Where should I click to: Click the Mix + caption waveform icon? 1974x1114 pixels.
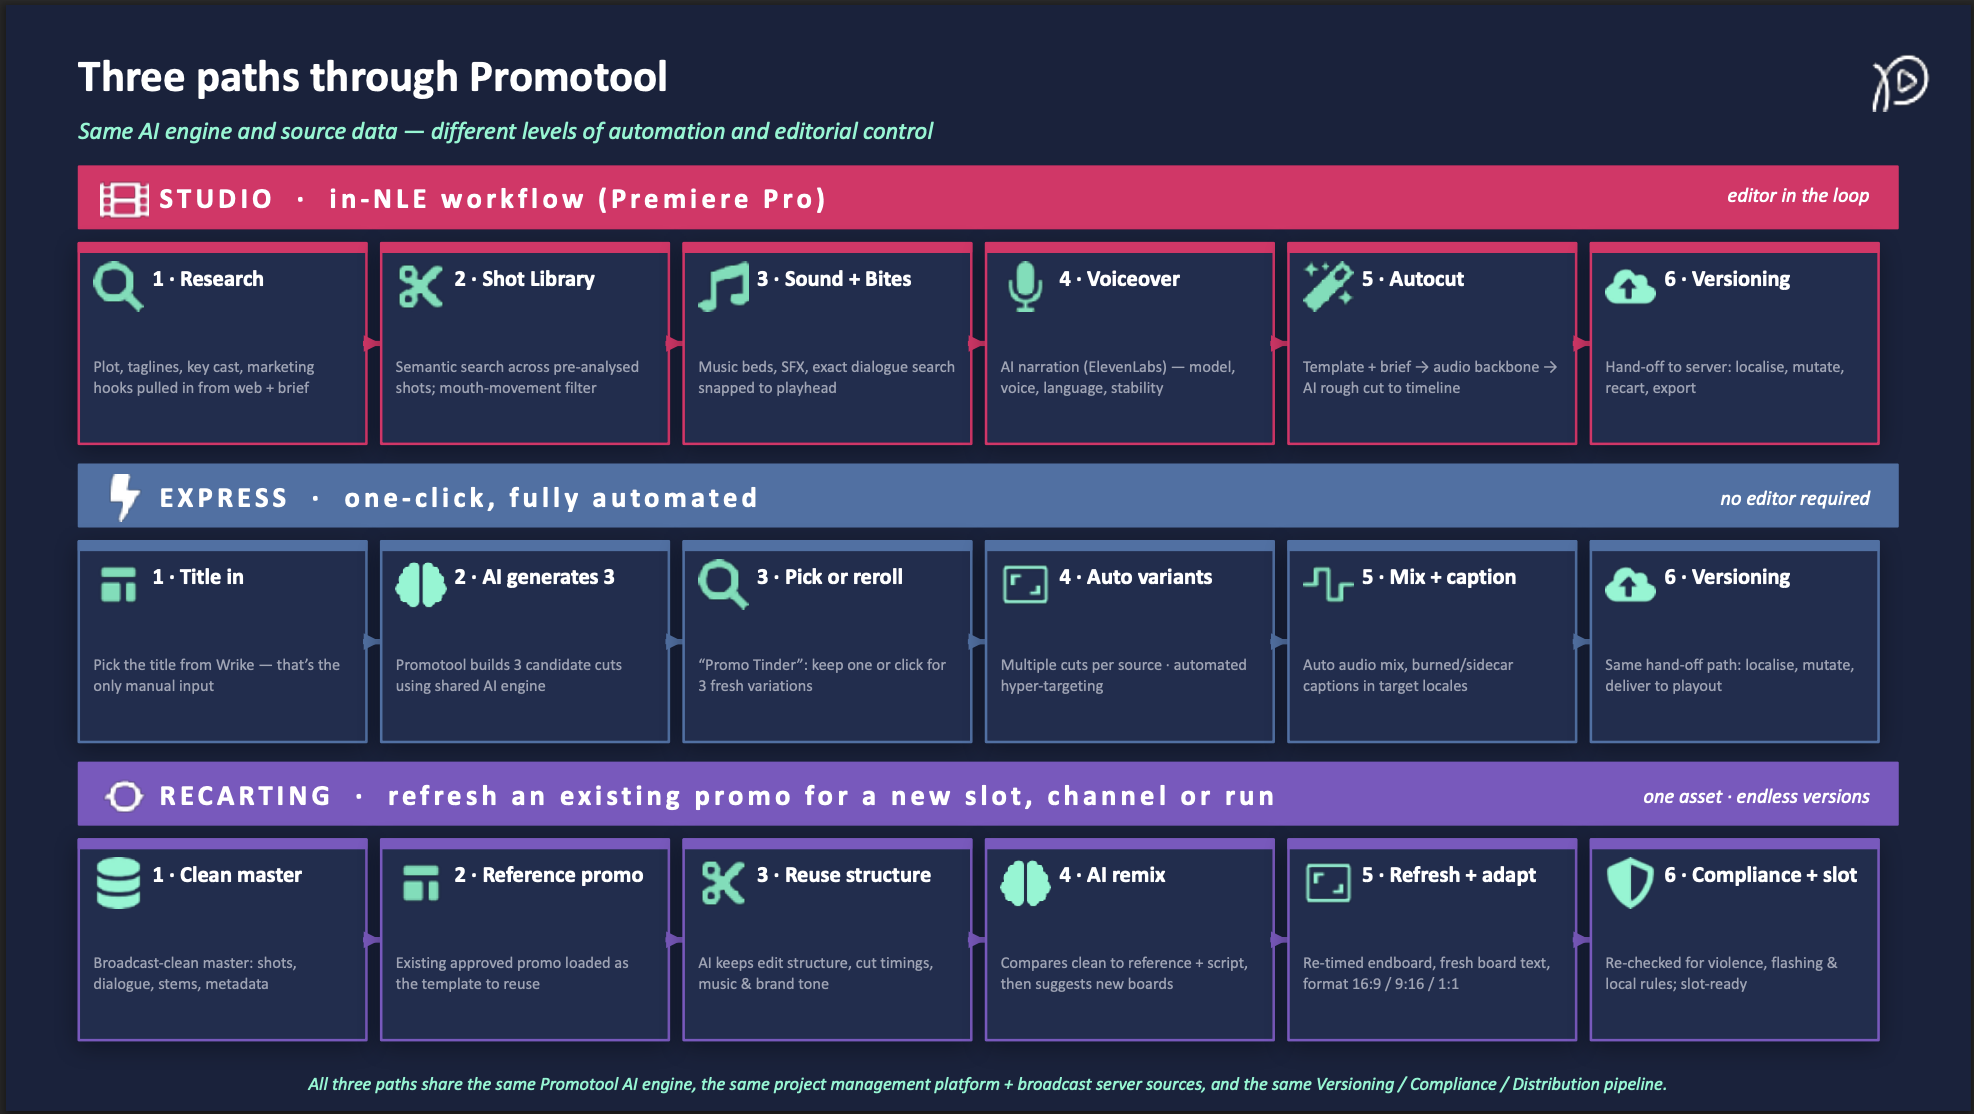point(1328,583)
